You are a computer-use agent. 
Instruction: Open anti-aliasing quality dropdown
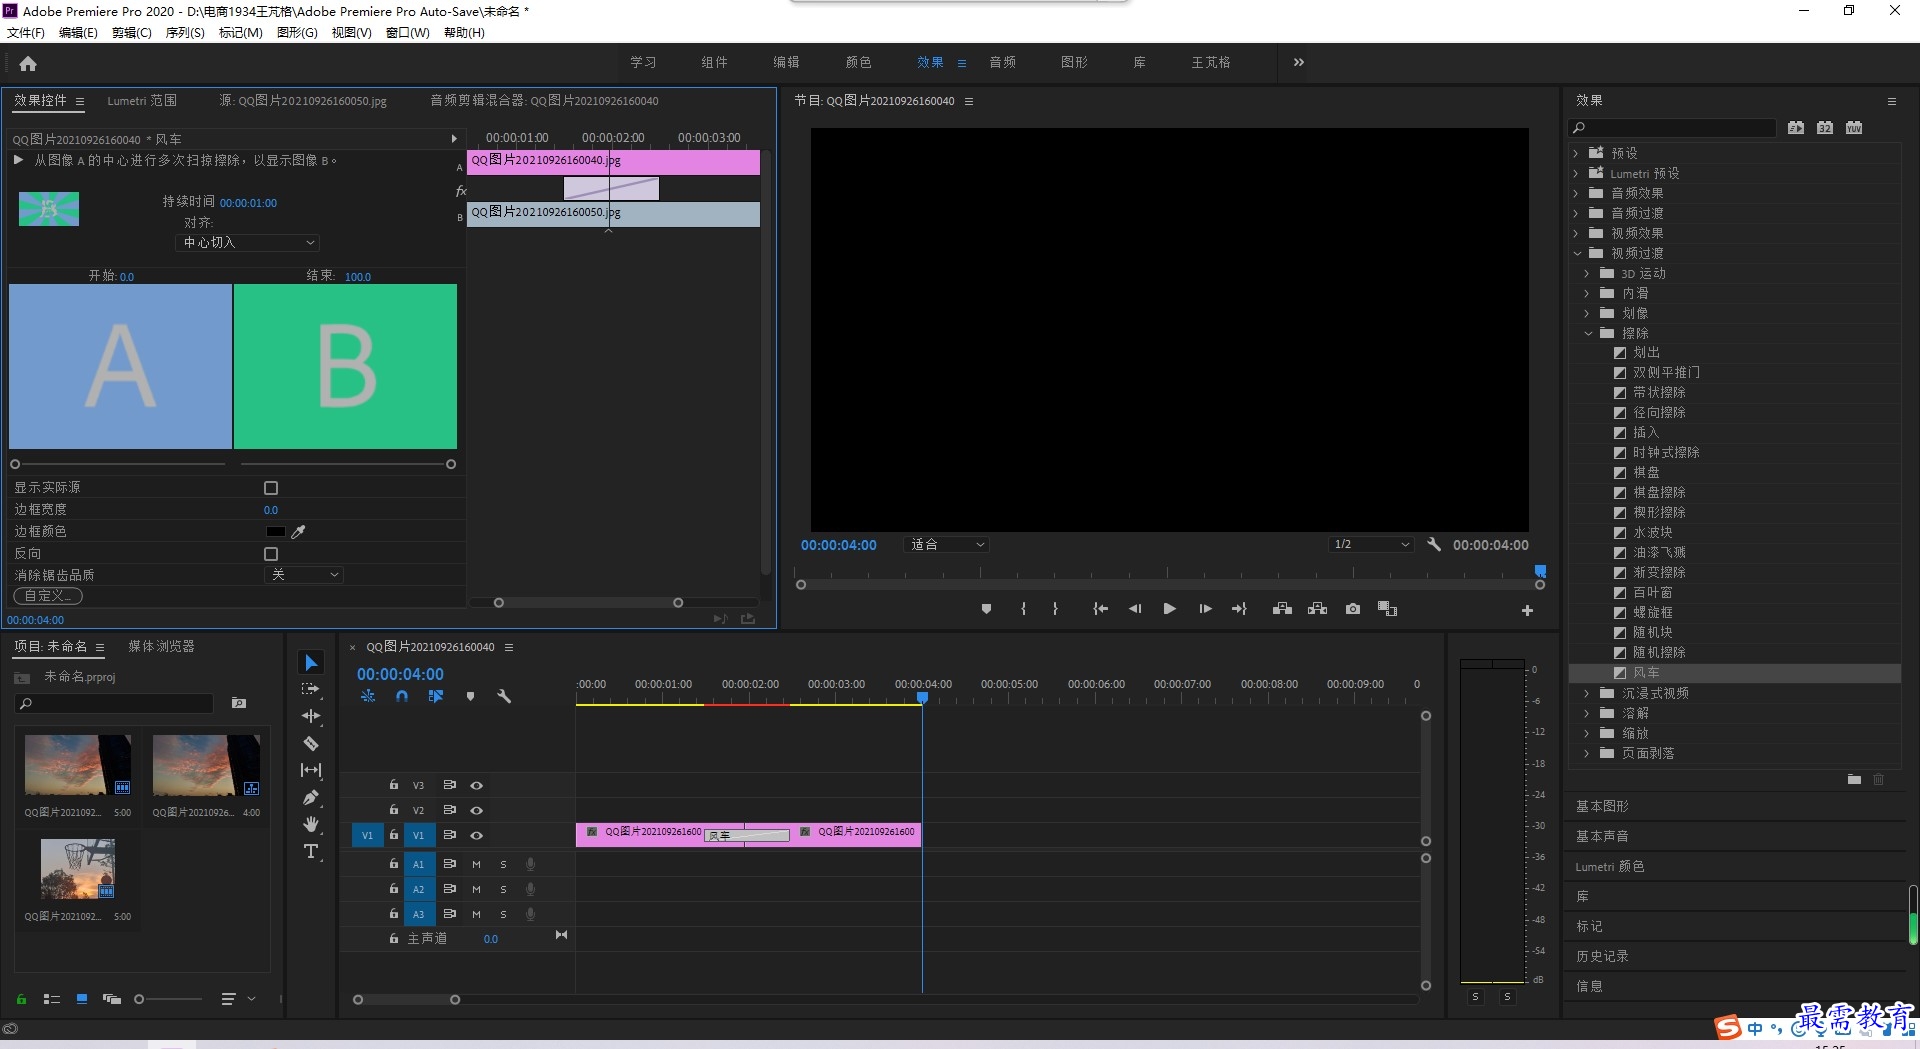(x=304, y=575)
